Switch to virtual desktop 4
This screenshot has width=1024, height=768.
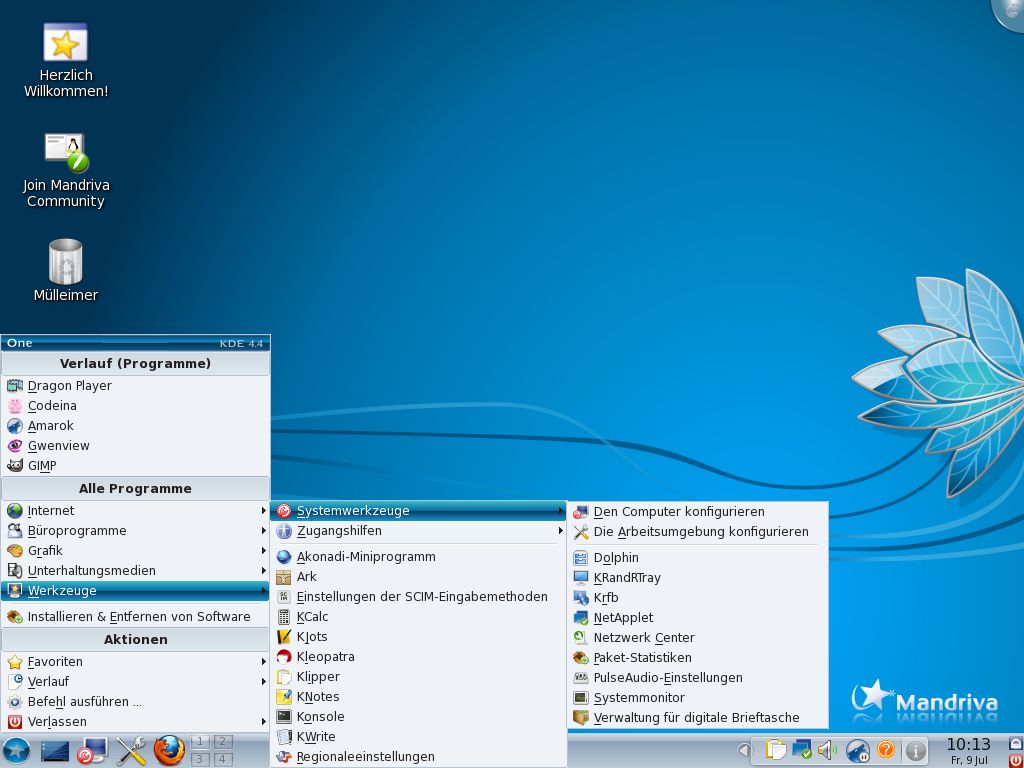click(x=223, y=759)
